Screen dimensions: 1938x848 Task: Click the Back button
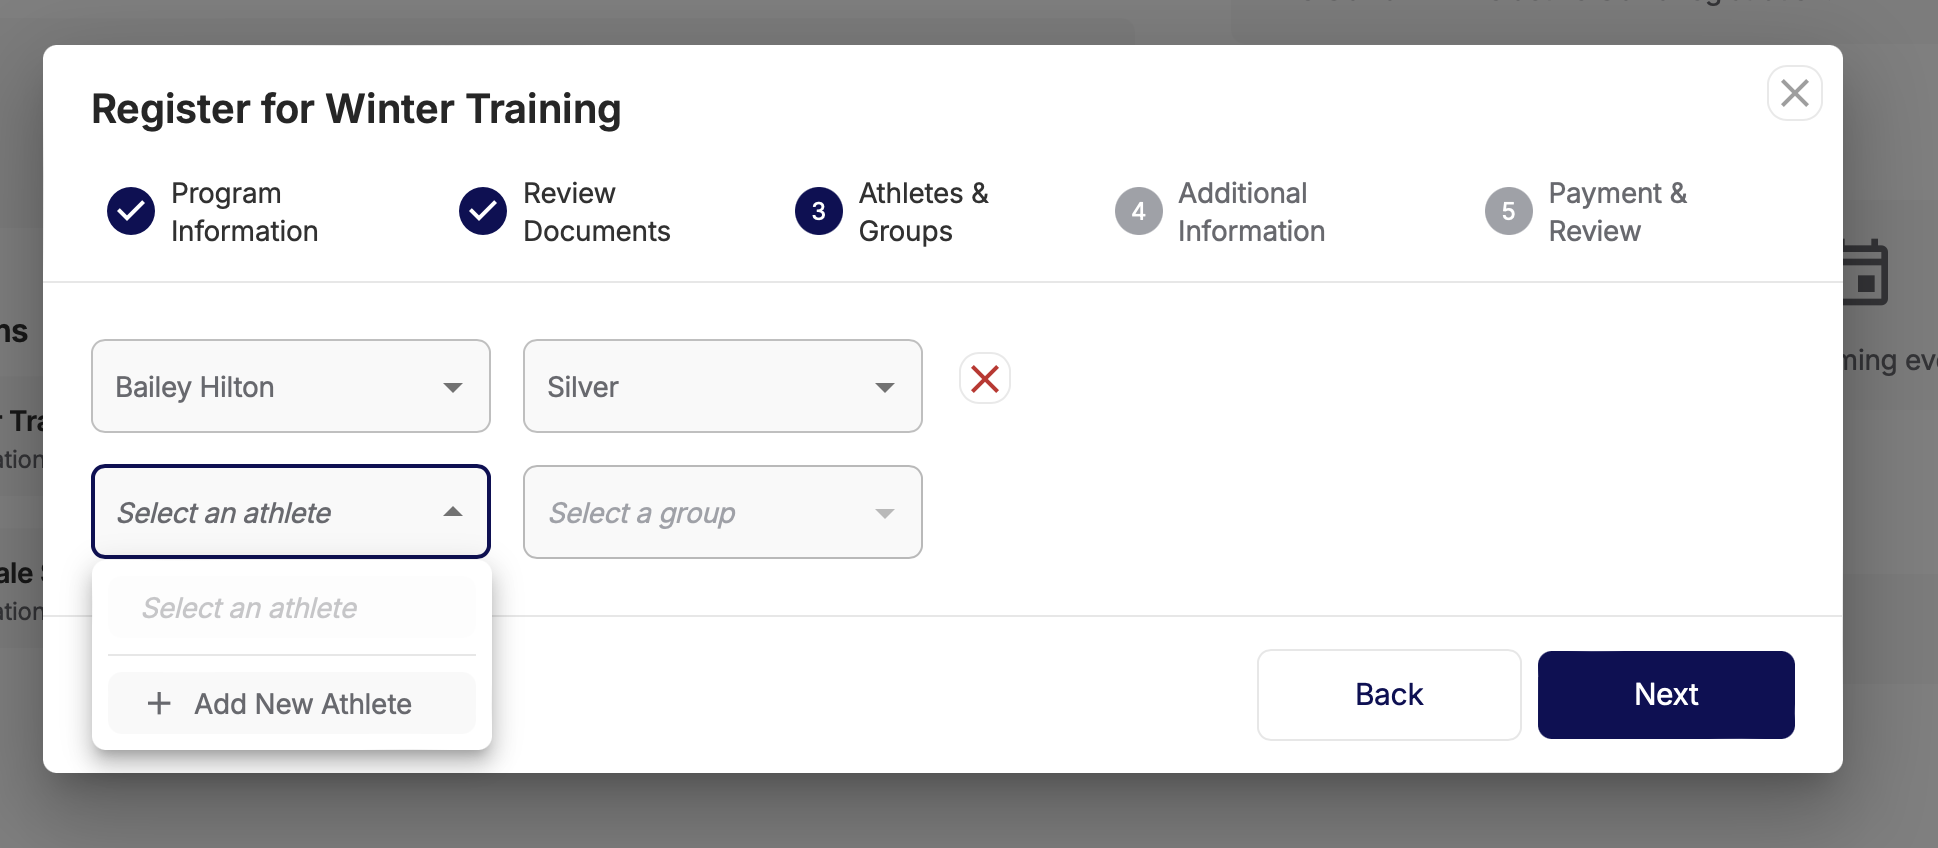[1389, 695]
